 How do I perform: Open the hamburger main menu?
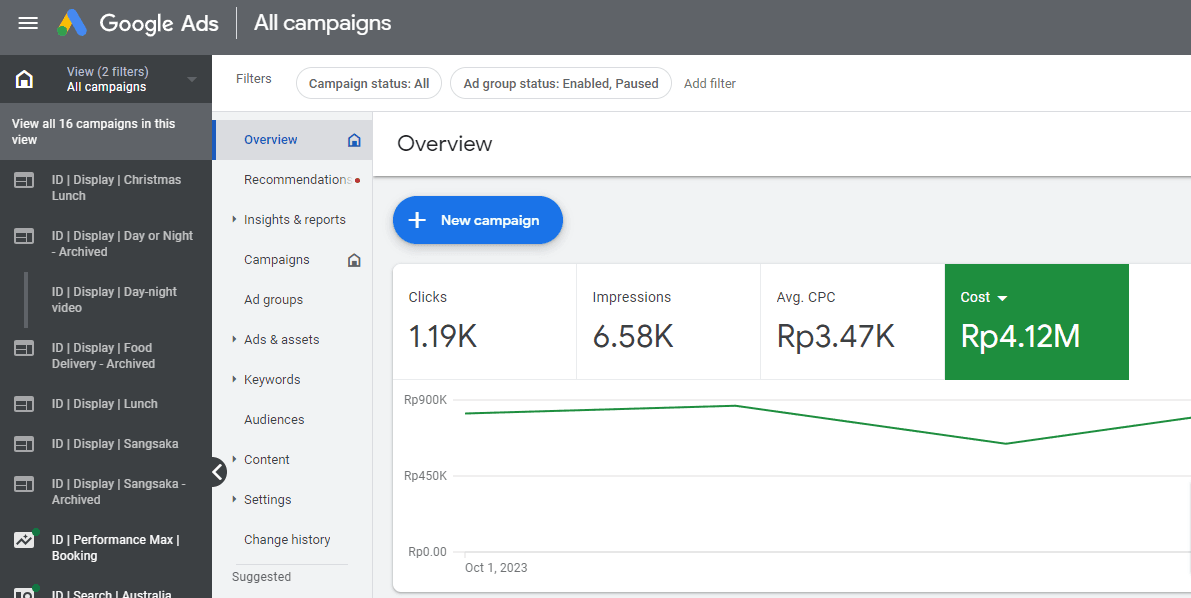28,23
